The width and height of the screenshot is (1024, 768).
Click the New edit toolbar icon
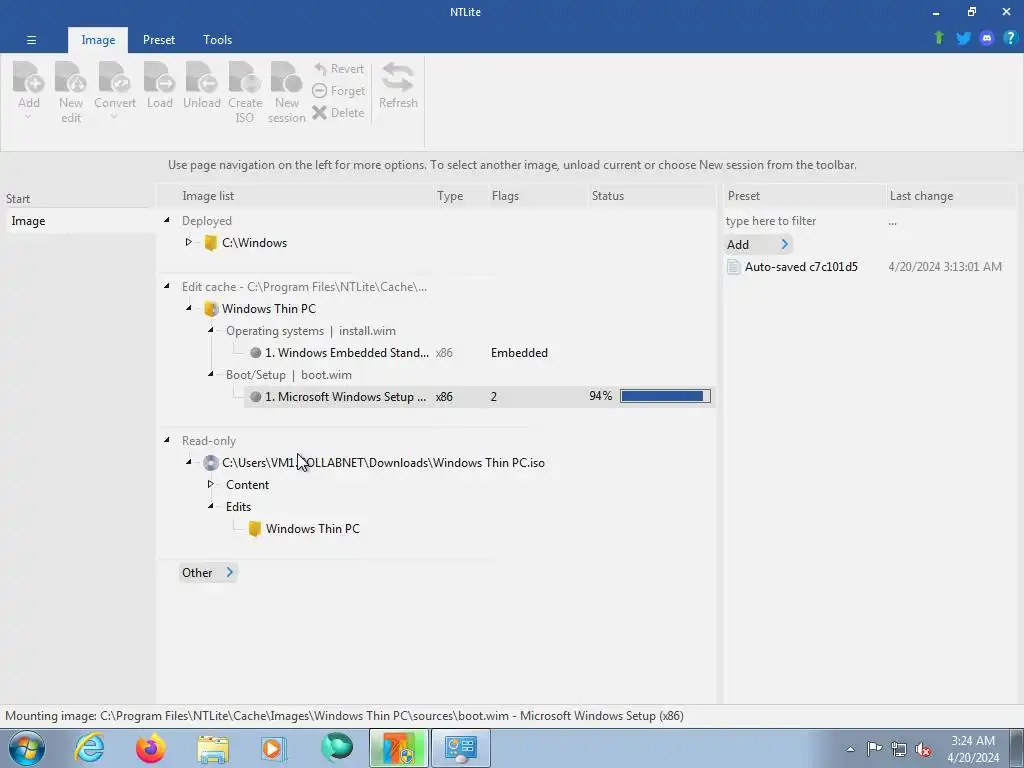click(x=71, y=77)
